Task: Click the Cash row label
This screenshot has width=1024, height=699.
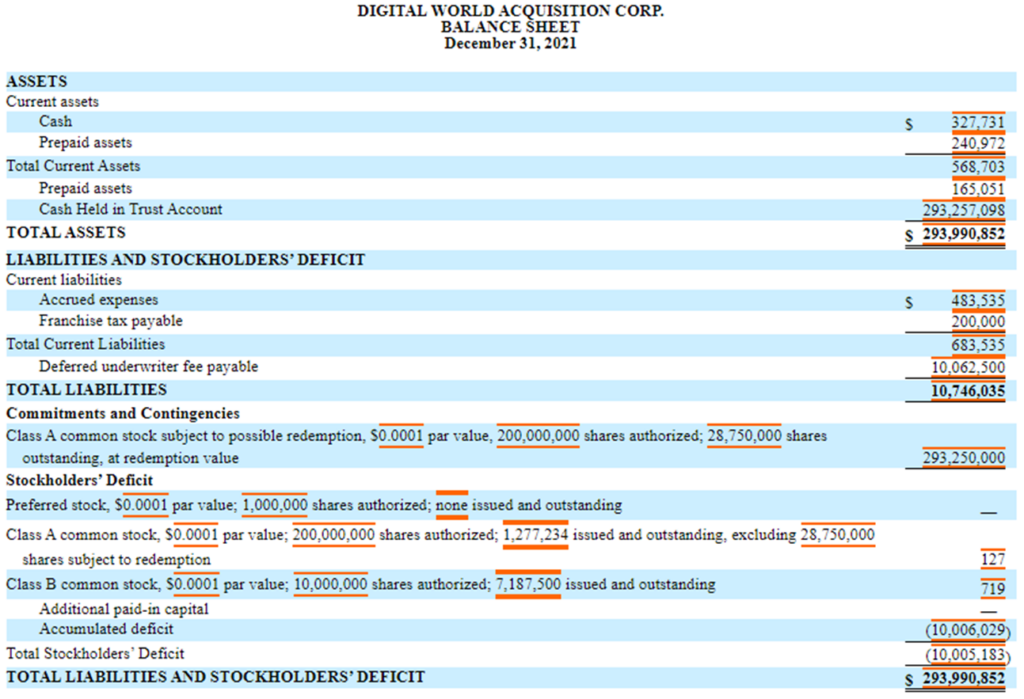Action: 56,122
